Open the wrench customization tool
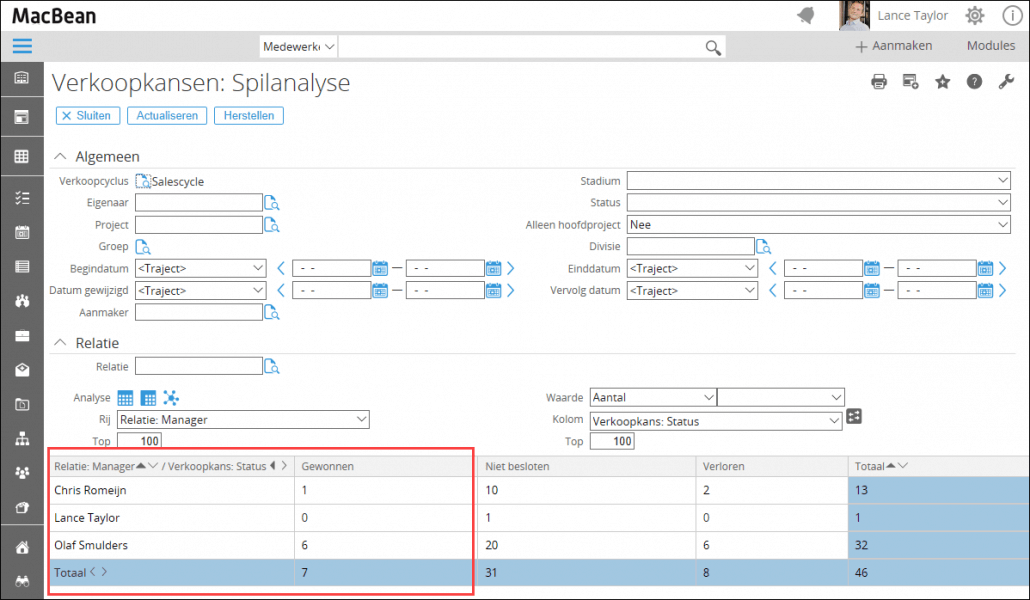The width and height of the screenshot is (1030, 600). tap(1006, 82)
